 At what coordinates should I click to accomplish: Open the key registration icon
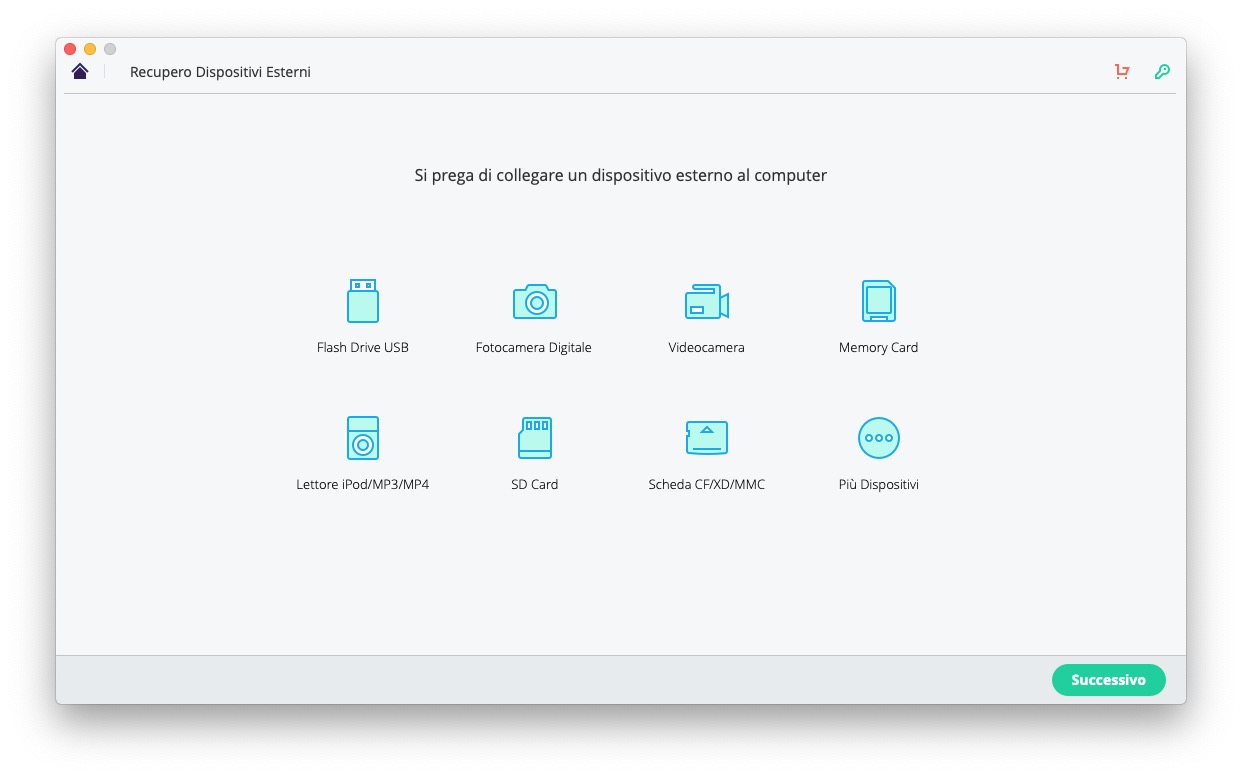click(x=1162, y=72)
